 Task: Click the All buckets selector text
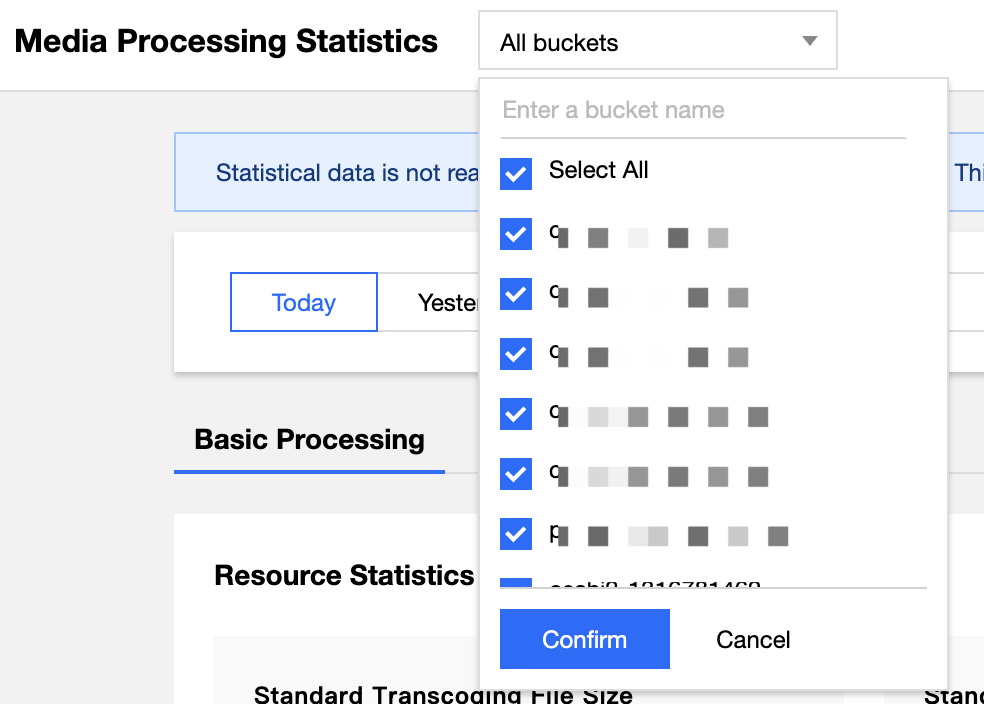click(x=559, y=43)
